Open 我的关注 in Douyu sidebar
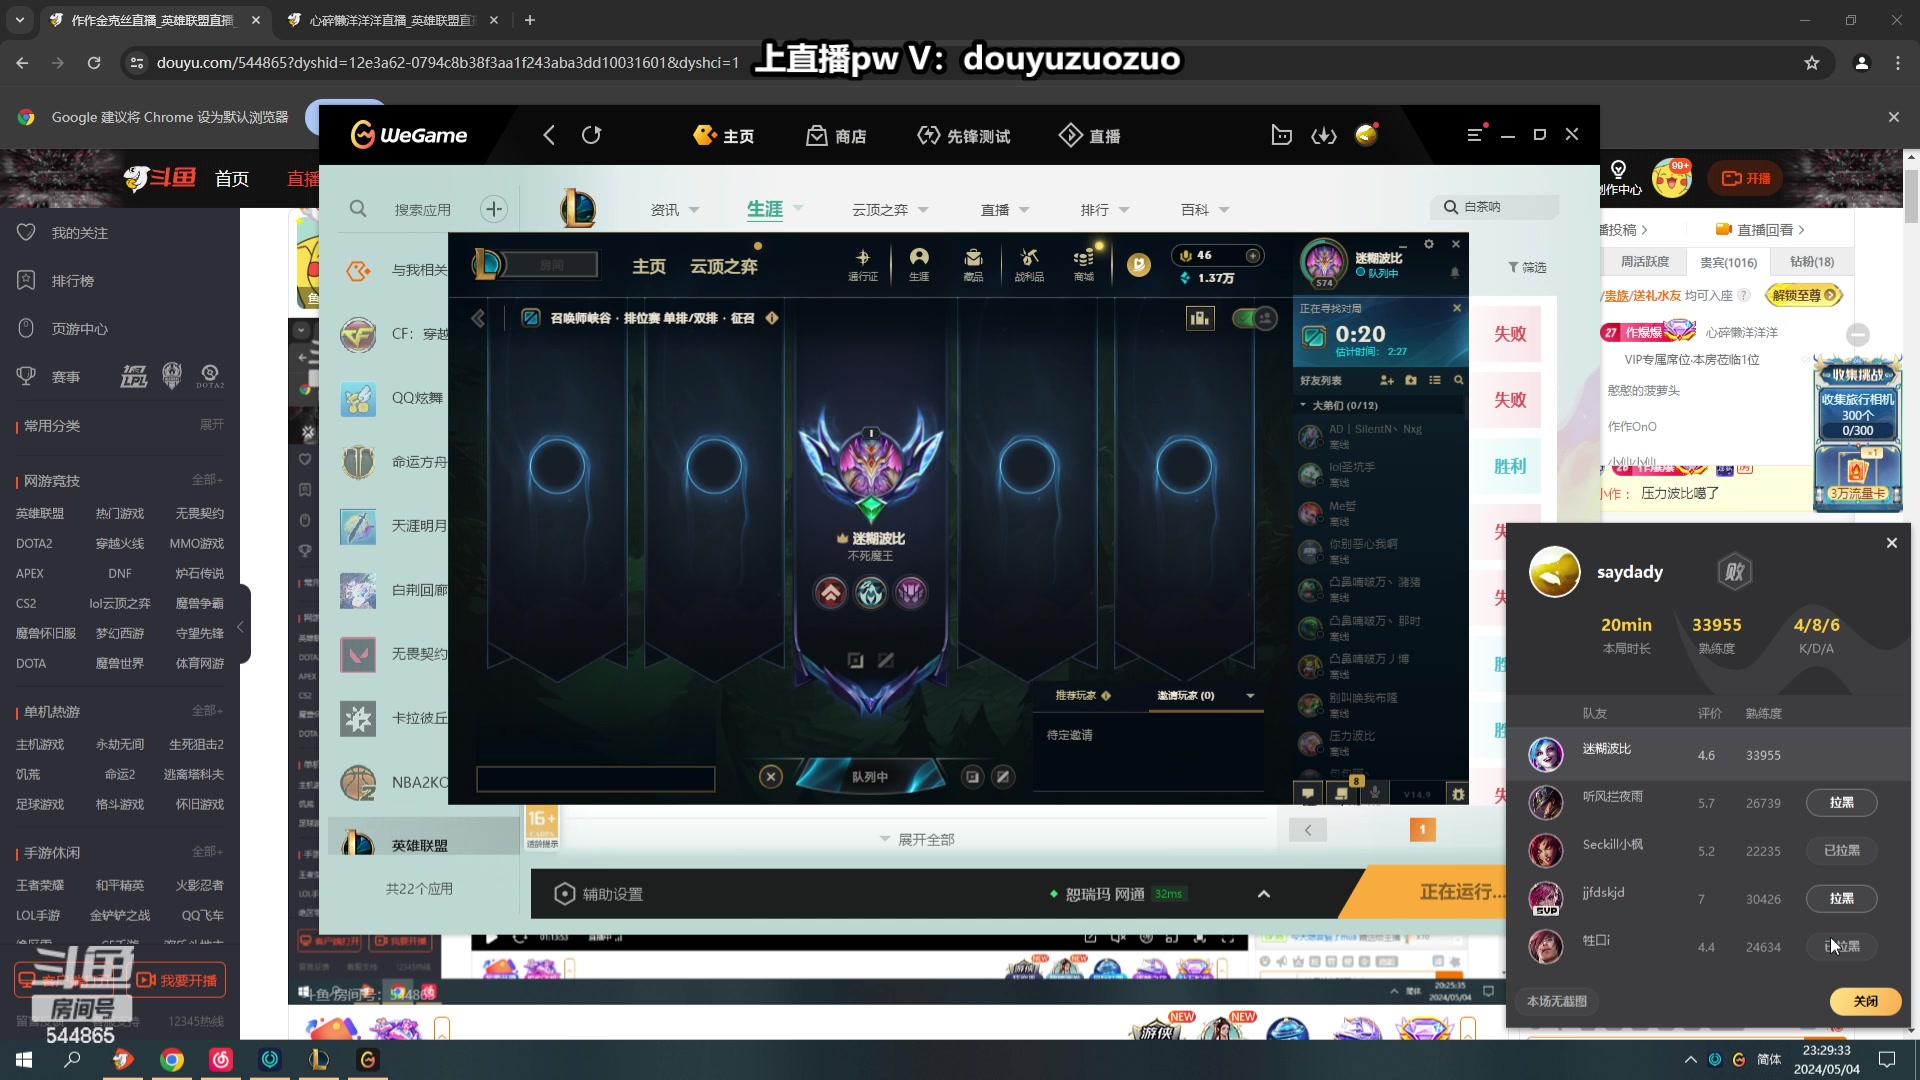1920x1080 pixels. 62,233
